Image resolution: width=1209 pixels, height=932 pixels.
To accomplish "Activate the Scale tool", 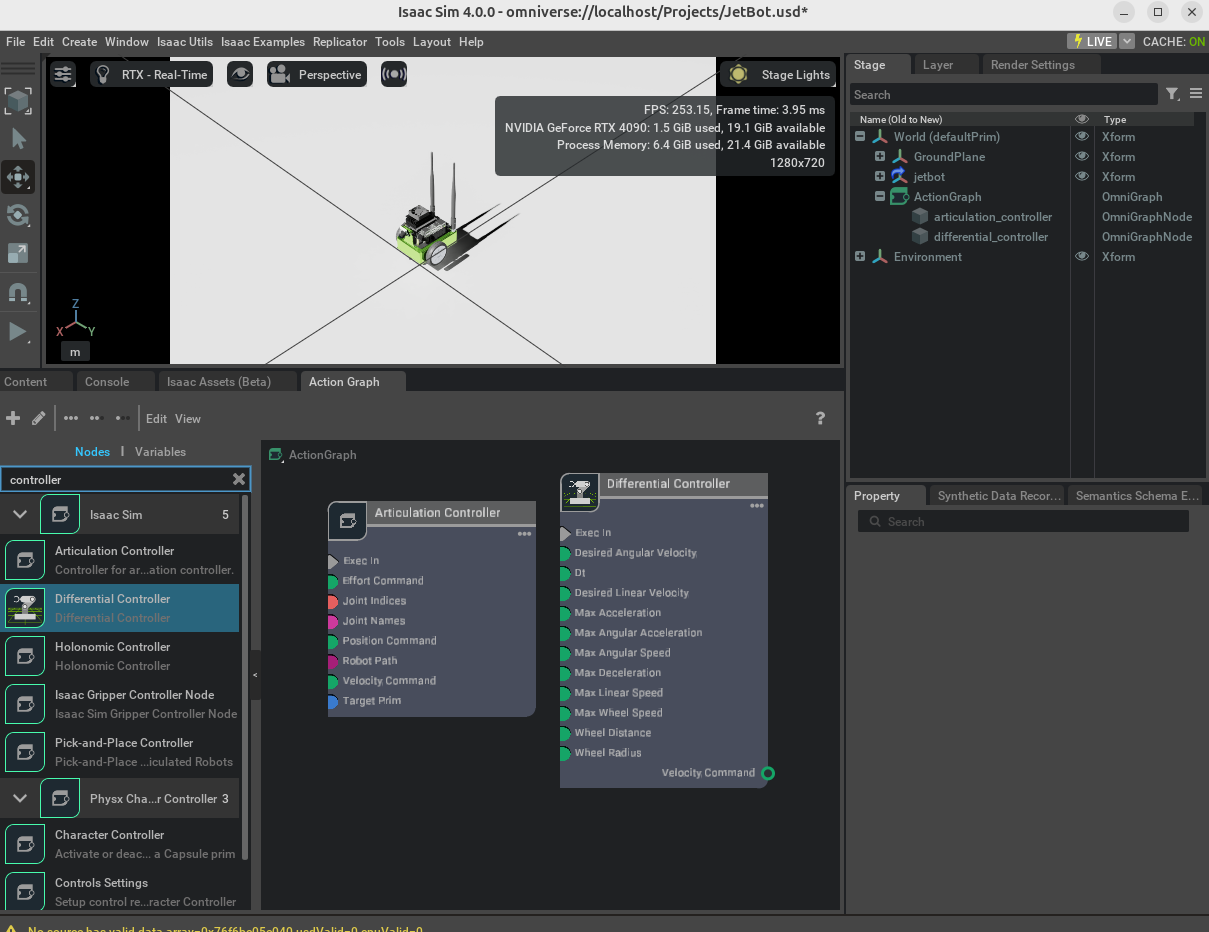I will click(18, 253).
